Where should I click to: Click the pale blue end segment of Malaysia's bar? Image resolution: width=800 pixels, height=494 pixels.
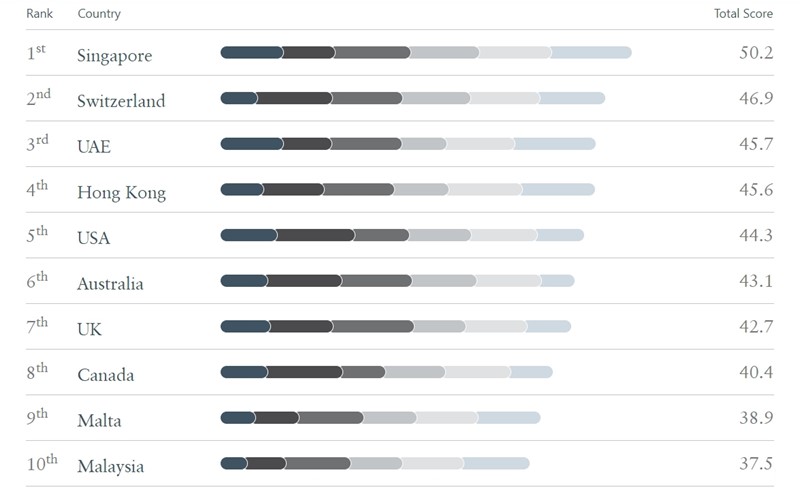click(496, 463)
